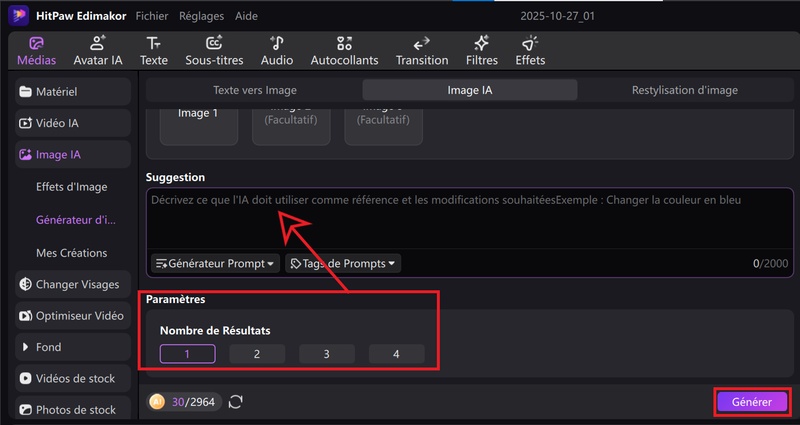Image resolution: width=800 pixels, height=425 pixels.
Task: Open the Avatar IA tool
Action: pyautogui.click(x=98, y=51)
